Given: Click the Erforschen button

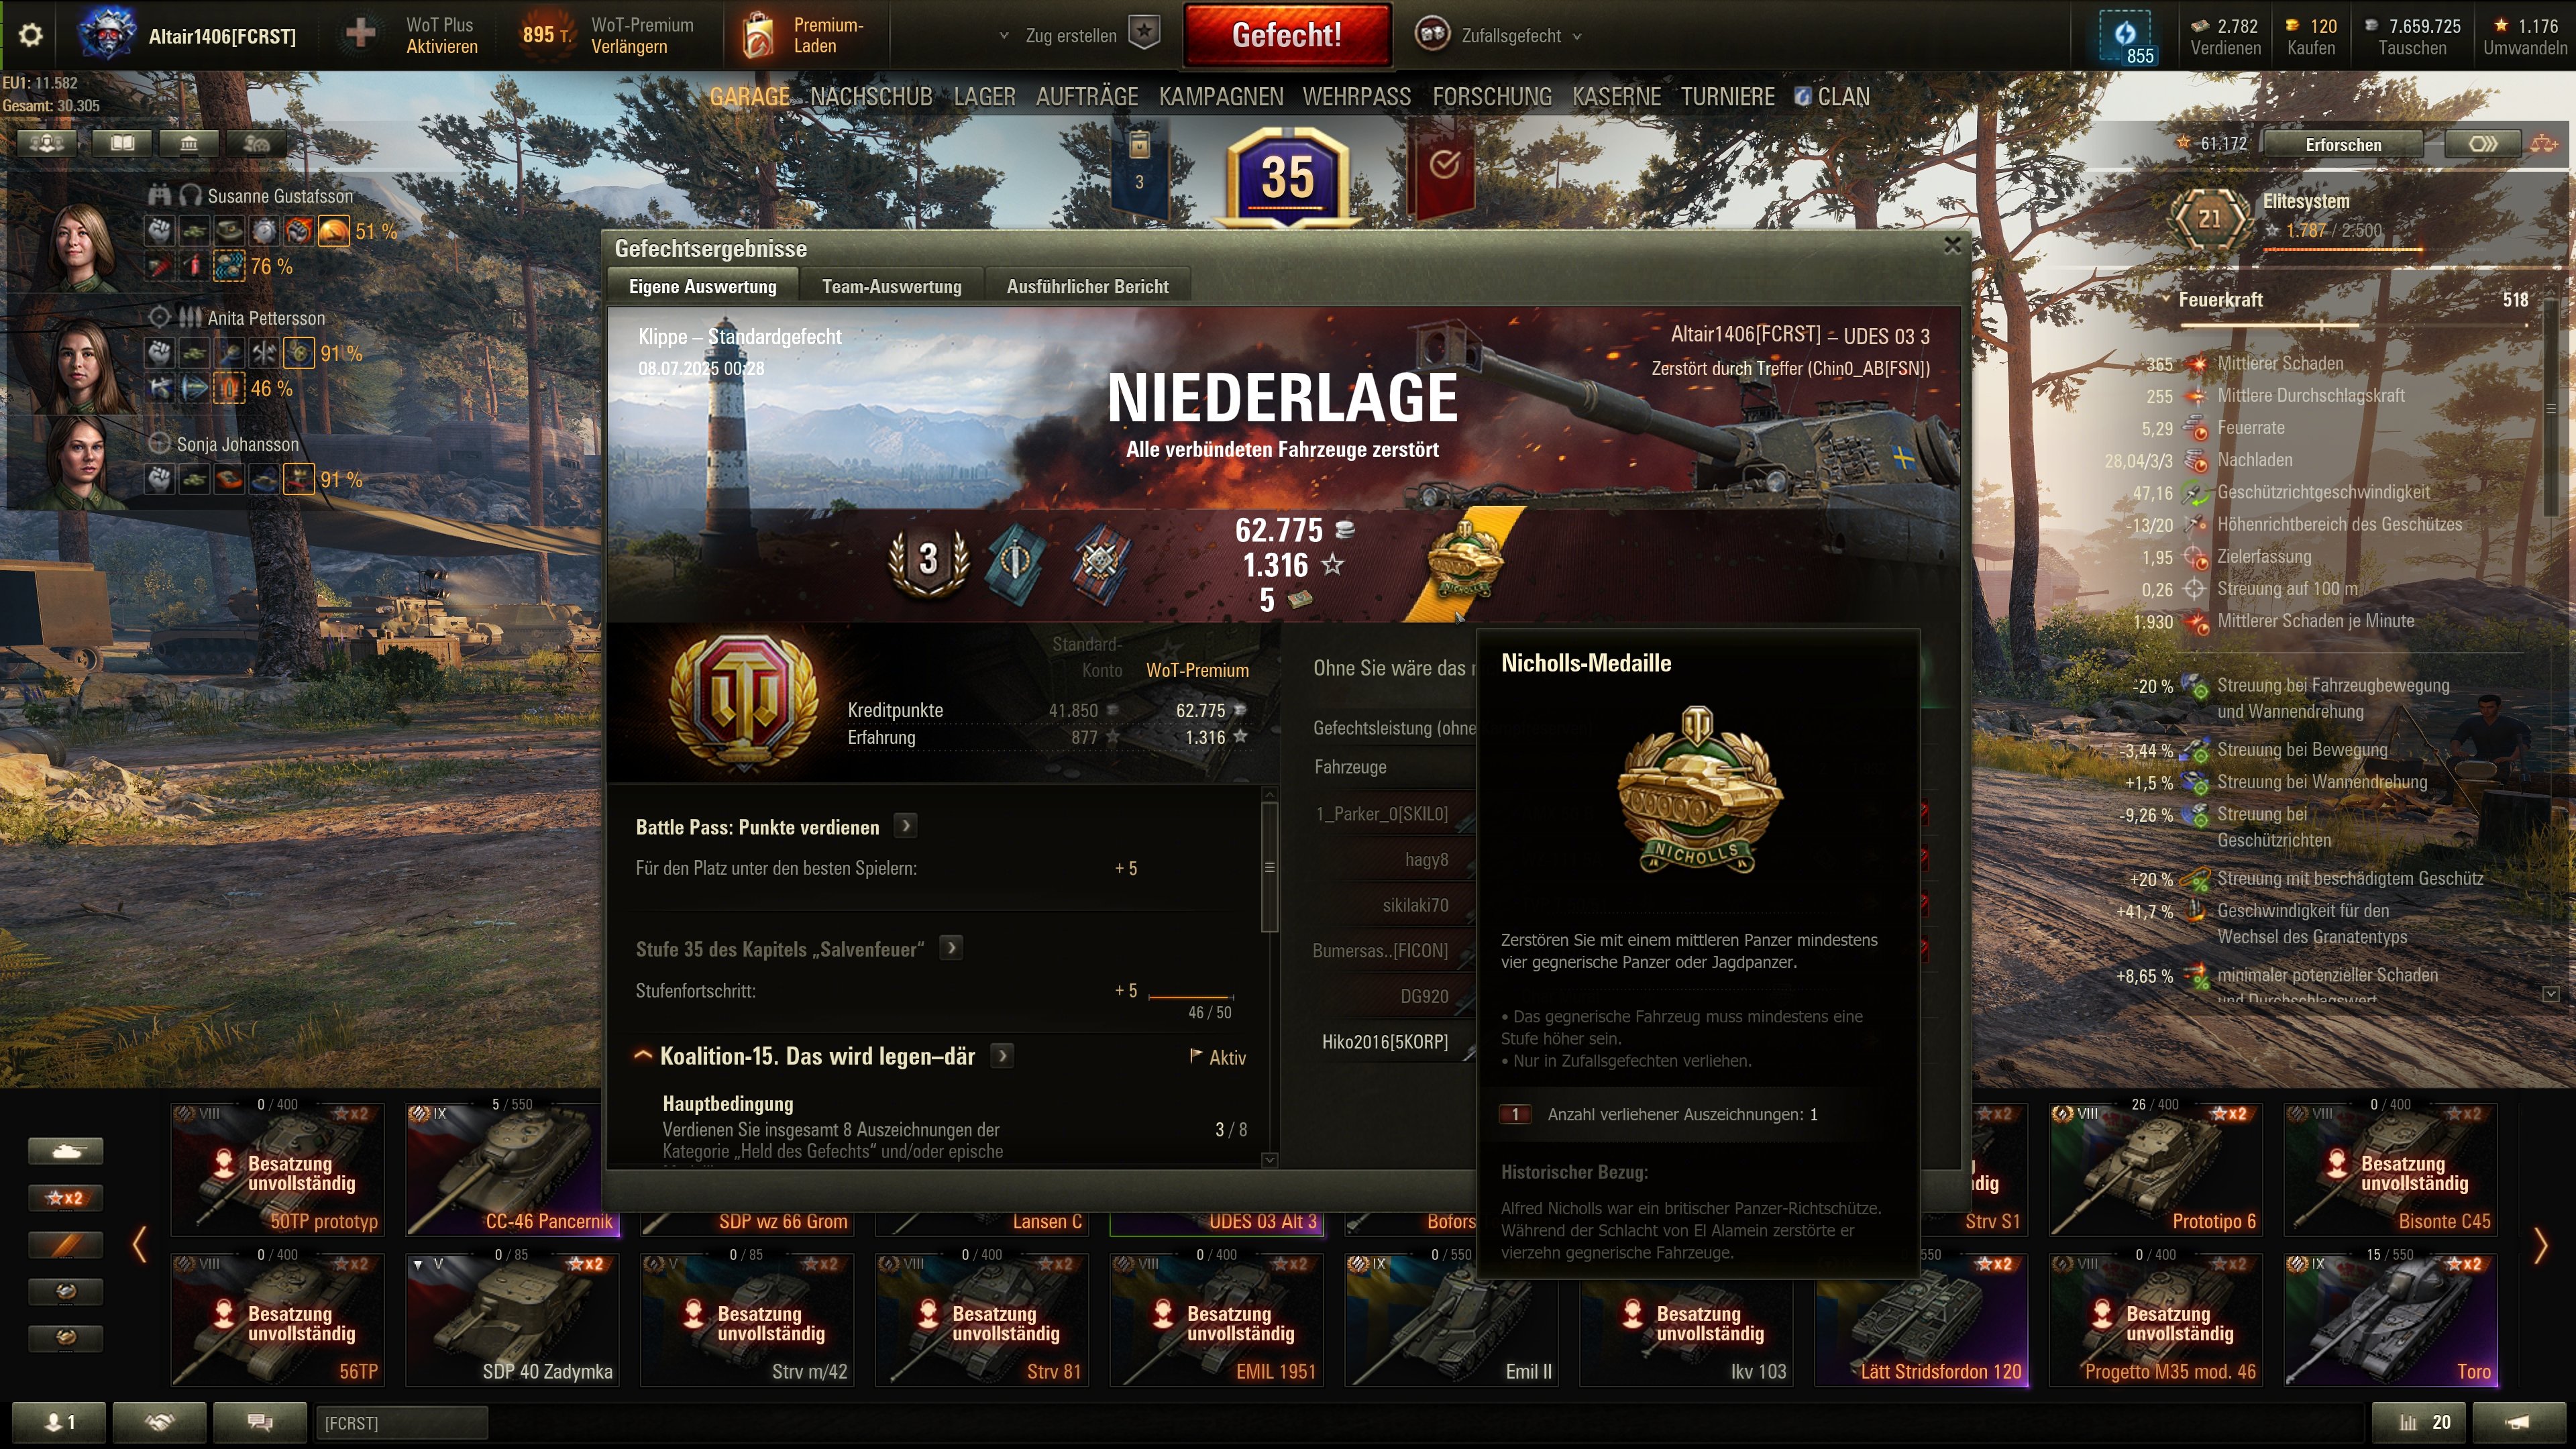Looking at the screenshot, I should coord(2342,145).
